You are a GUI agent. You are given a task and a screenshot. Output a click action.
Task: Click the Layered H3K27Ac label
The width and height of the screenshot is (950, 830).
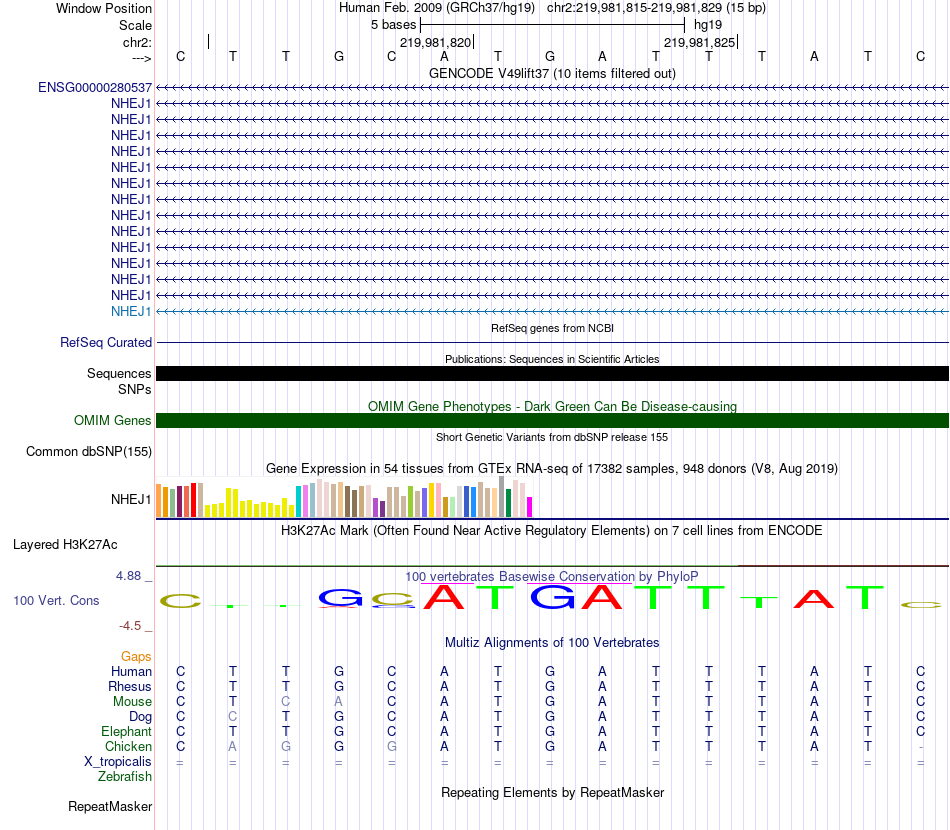[65, 545]
